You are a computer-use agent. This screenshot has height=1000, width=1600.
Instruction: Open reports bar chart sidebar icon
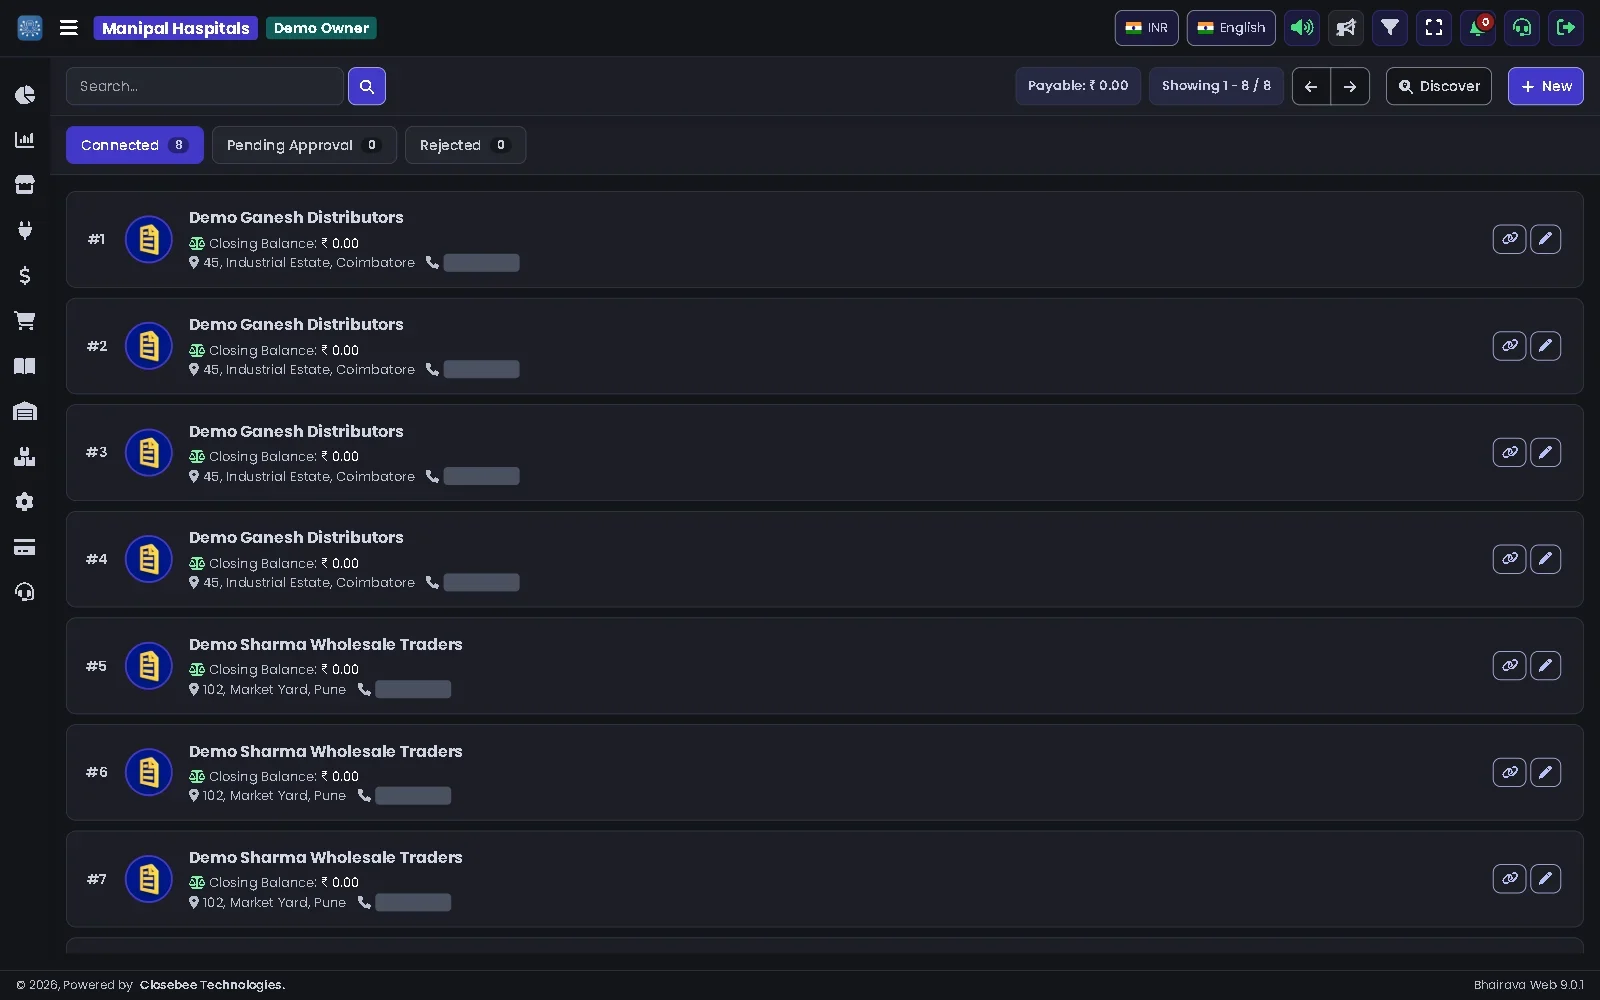(x=25, y=140)
